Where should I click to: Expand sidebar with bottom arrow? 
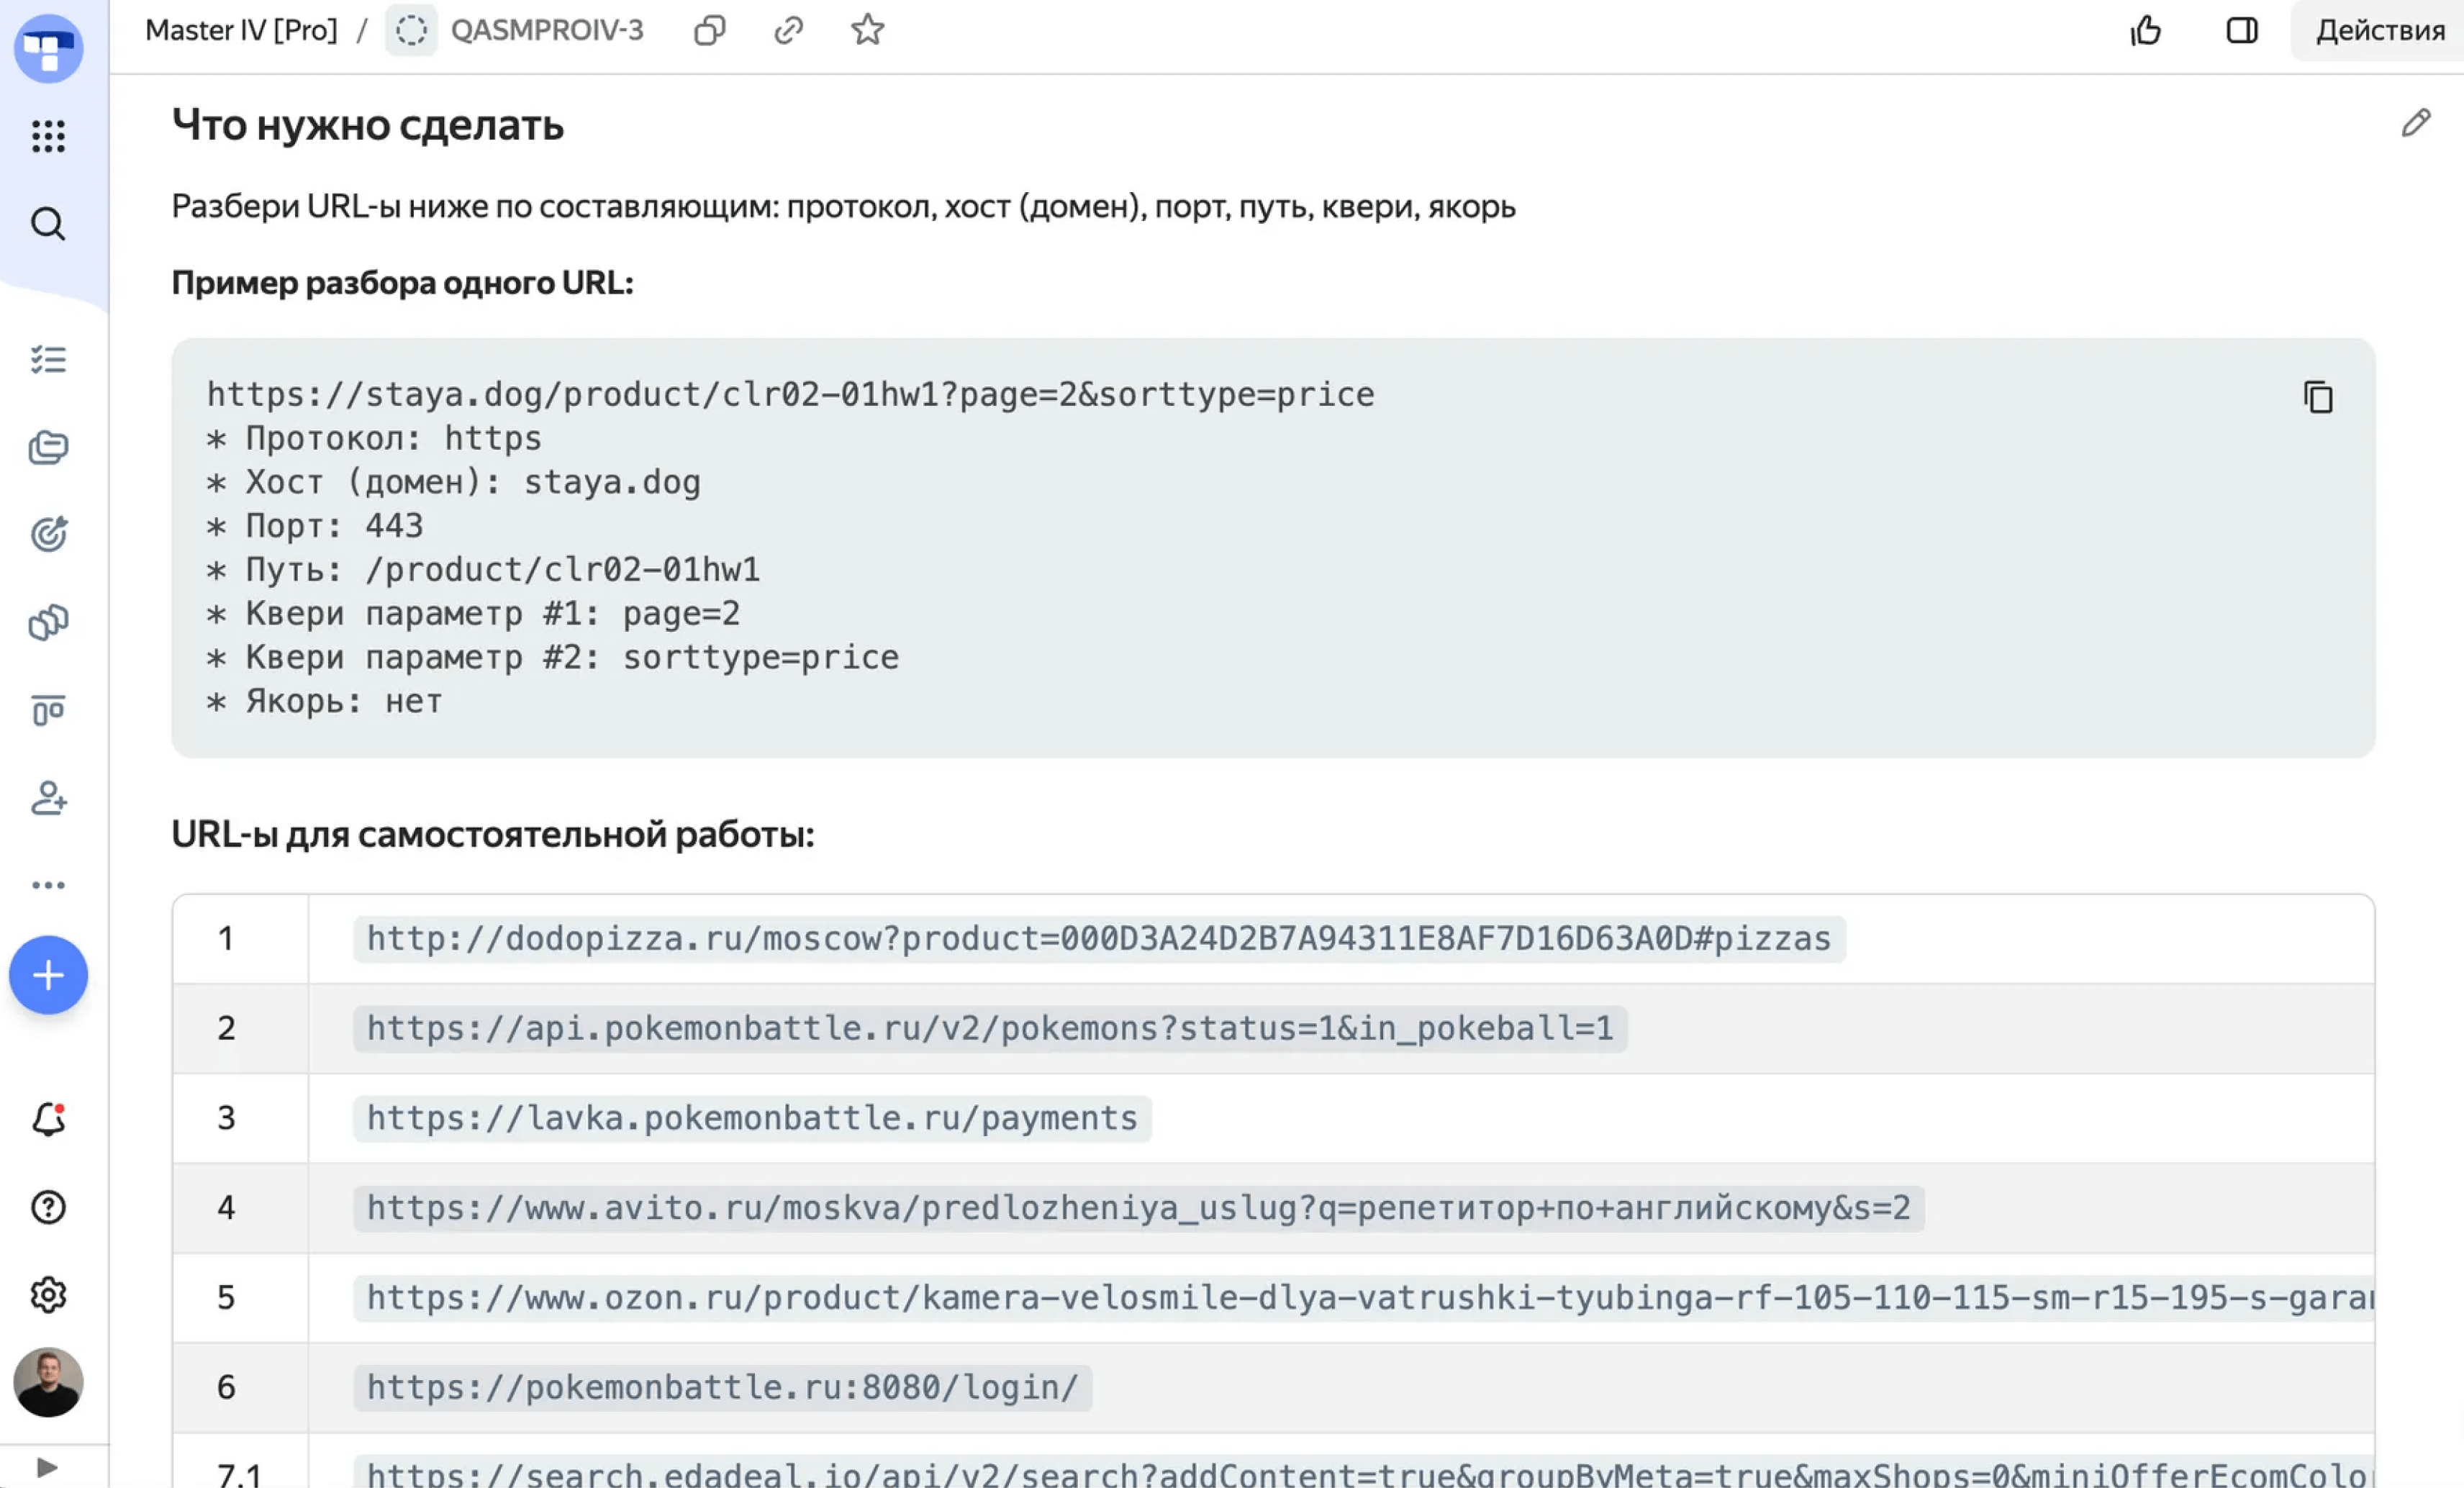(46, 1467)
